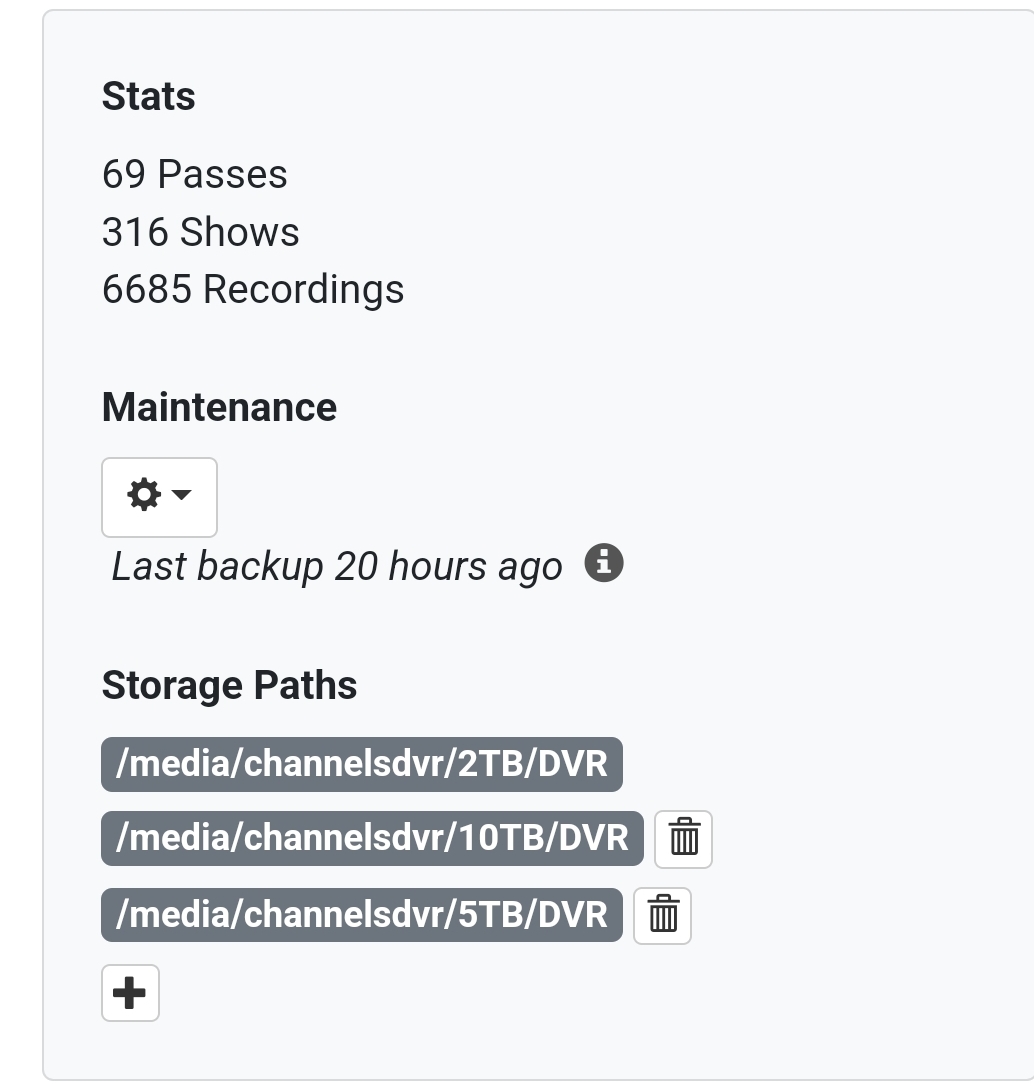
Task: Click the number 69 in Stats
Action: pos(124,175)
